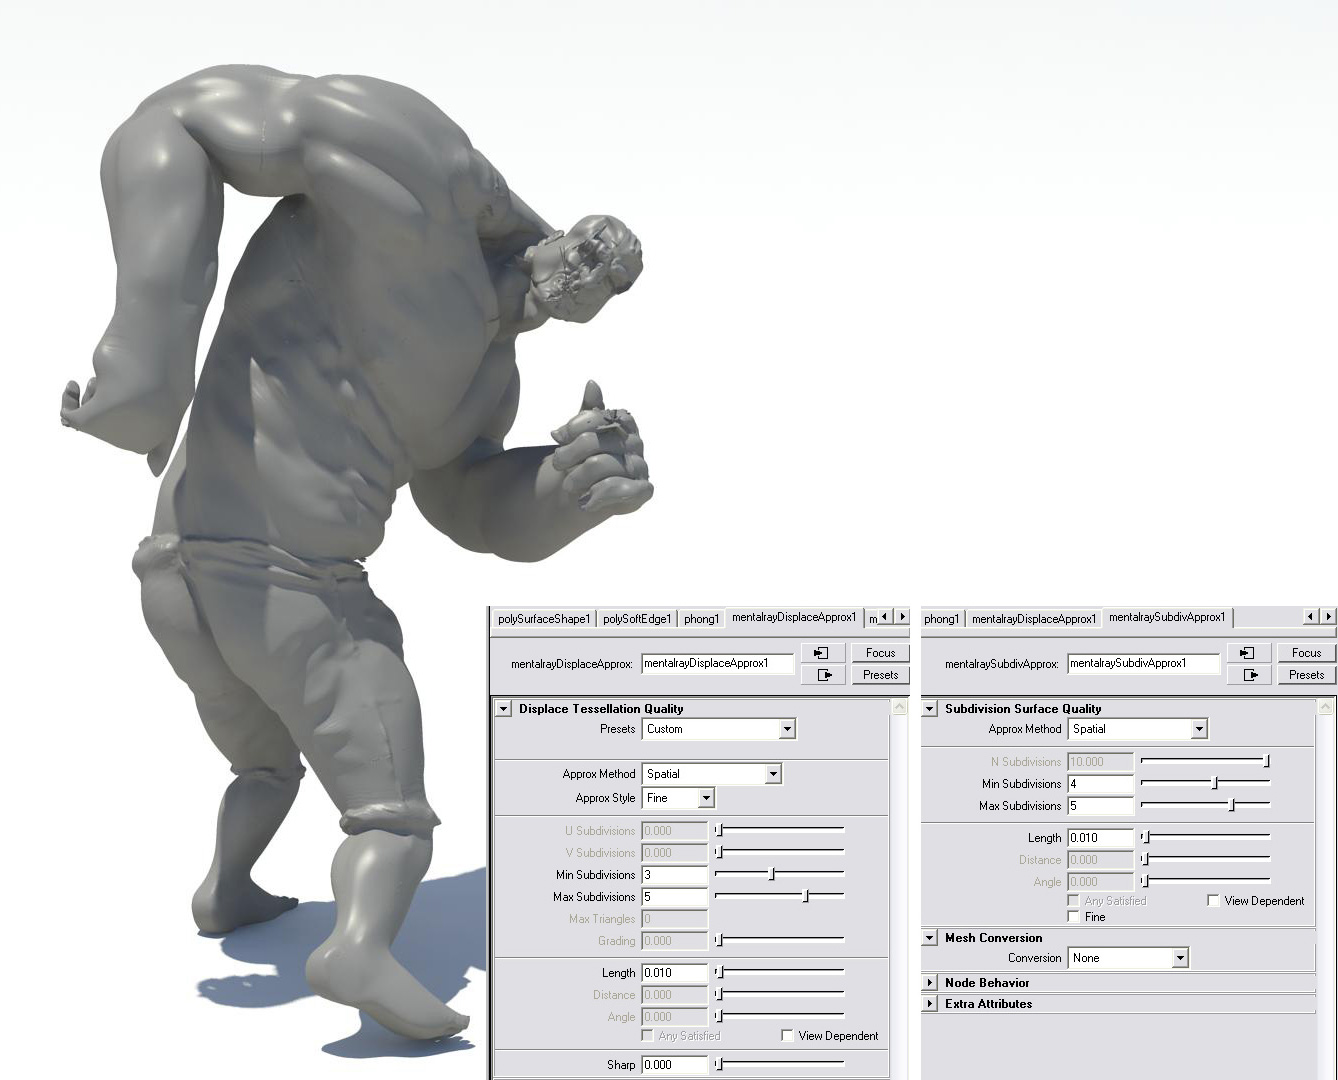Open Conversion dropdown showing None
This screenshot has width=1338, height=1080.
[x=1128, y=958]
